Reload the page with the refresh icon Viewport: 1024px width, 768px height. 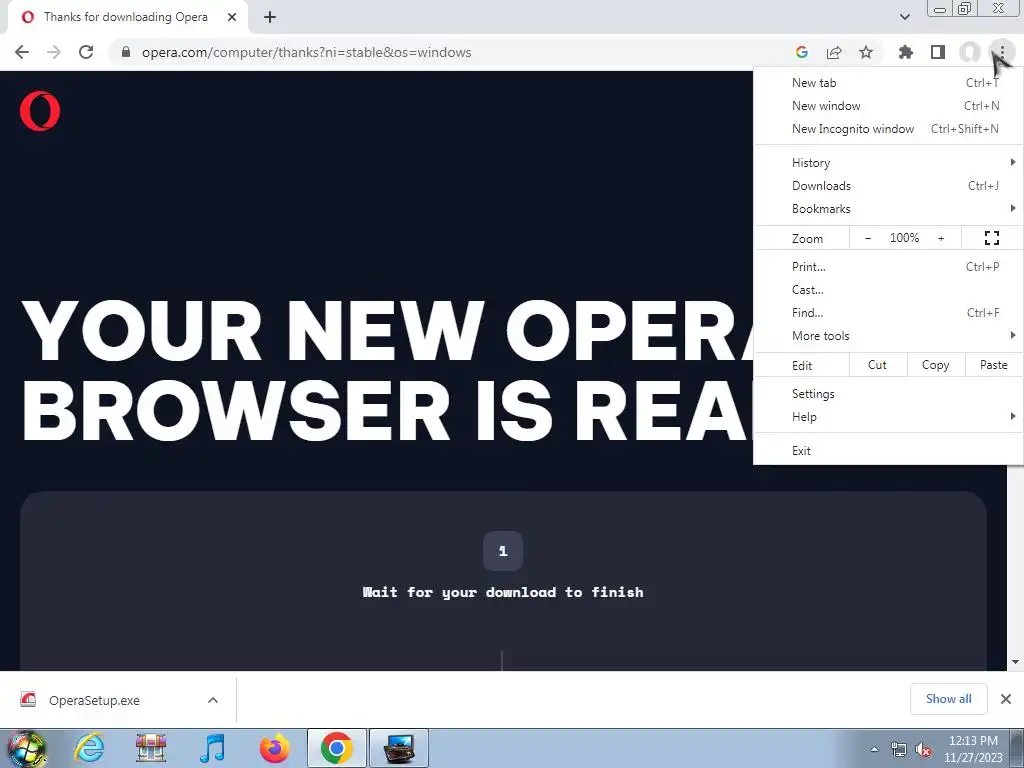(x=86, y=52)
